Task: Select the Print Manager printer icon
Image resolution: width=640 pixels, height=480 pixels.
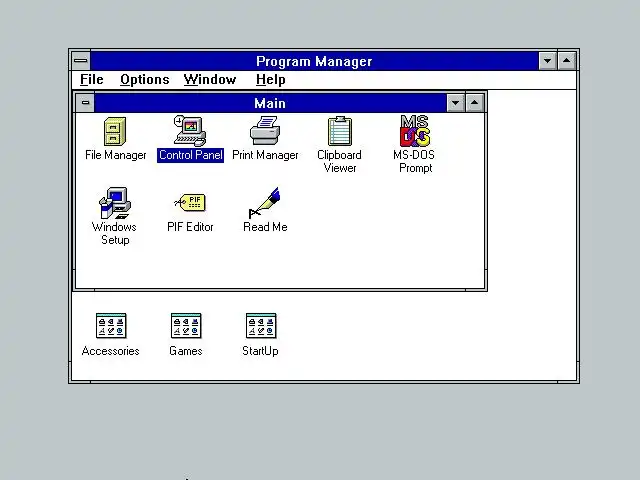Action: (265, 131)
